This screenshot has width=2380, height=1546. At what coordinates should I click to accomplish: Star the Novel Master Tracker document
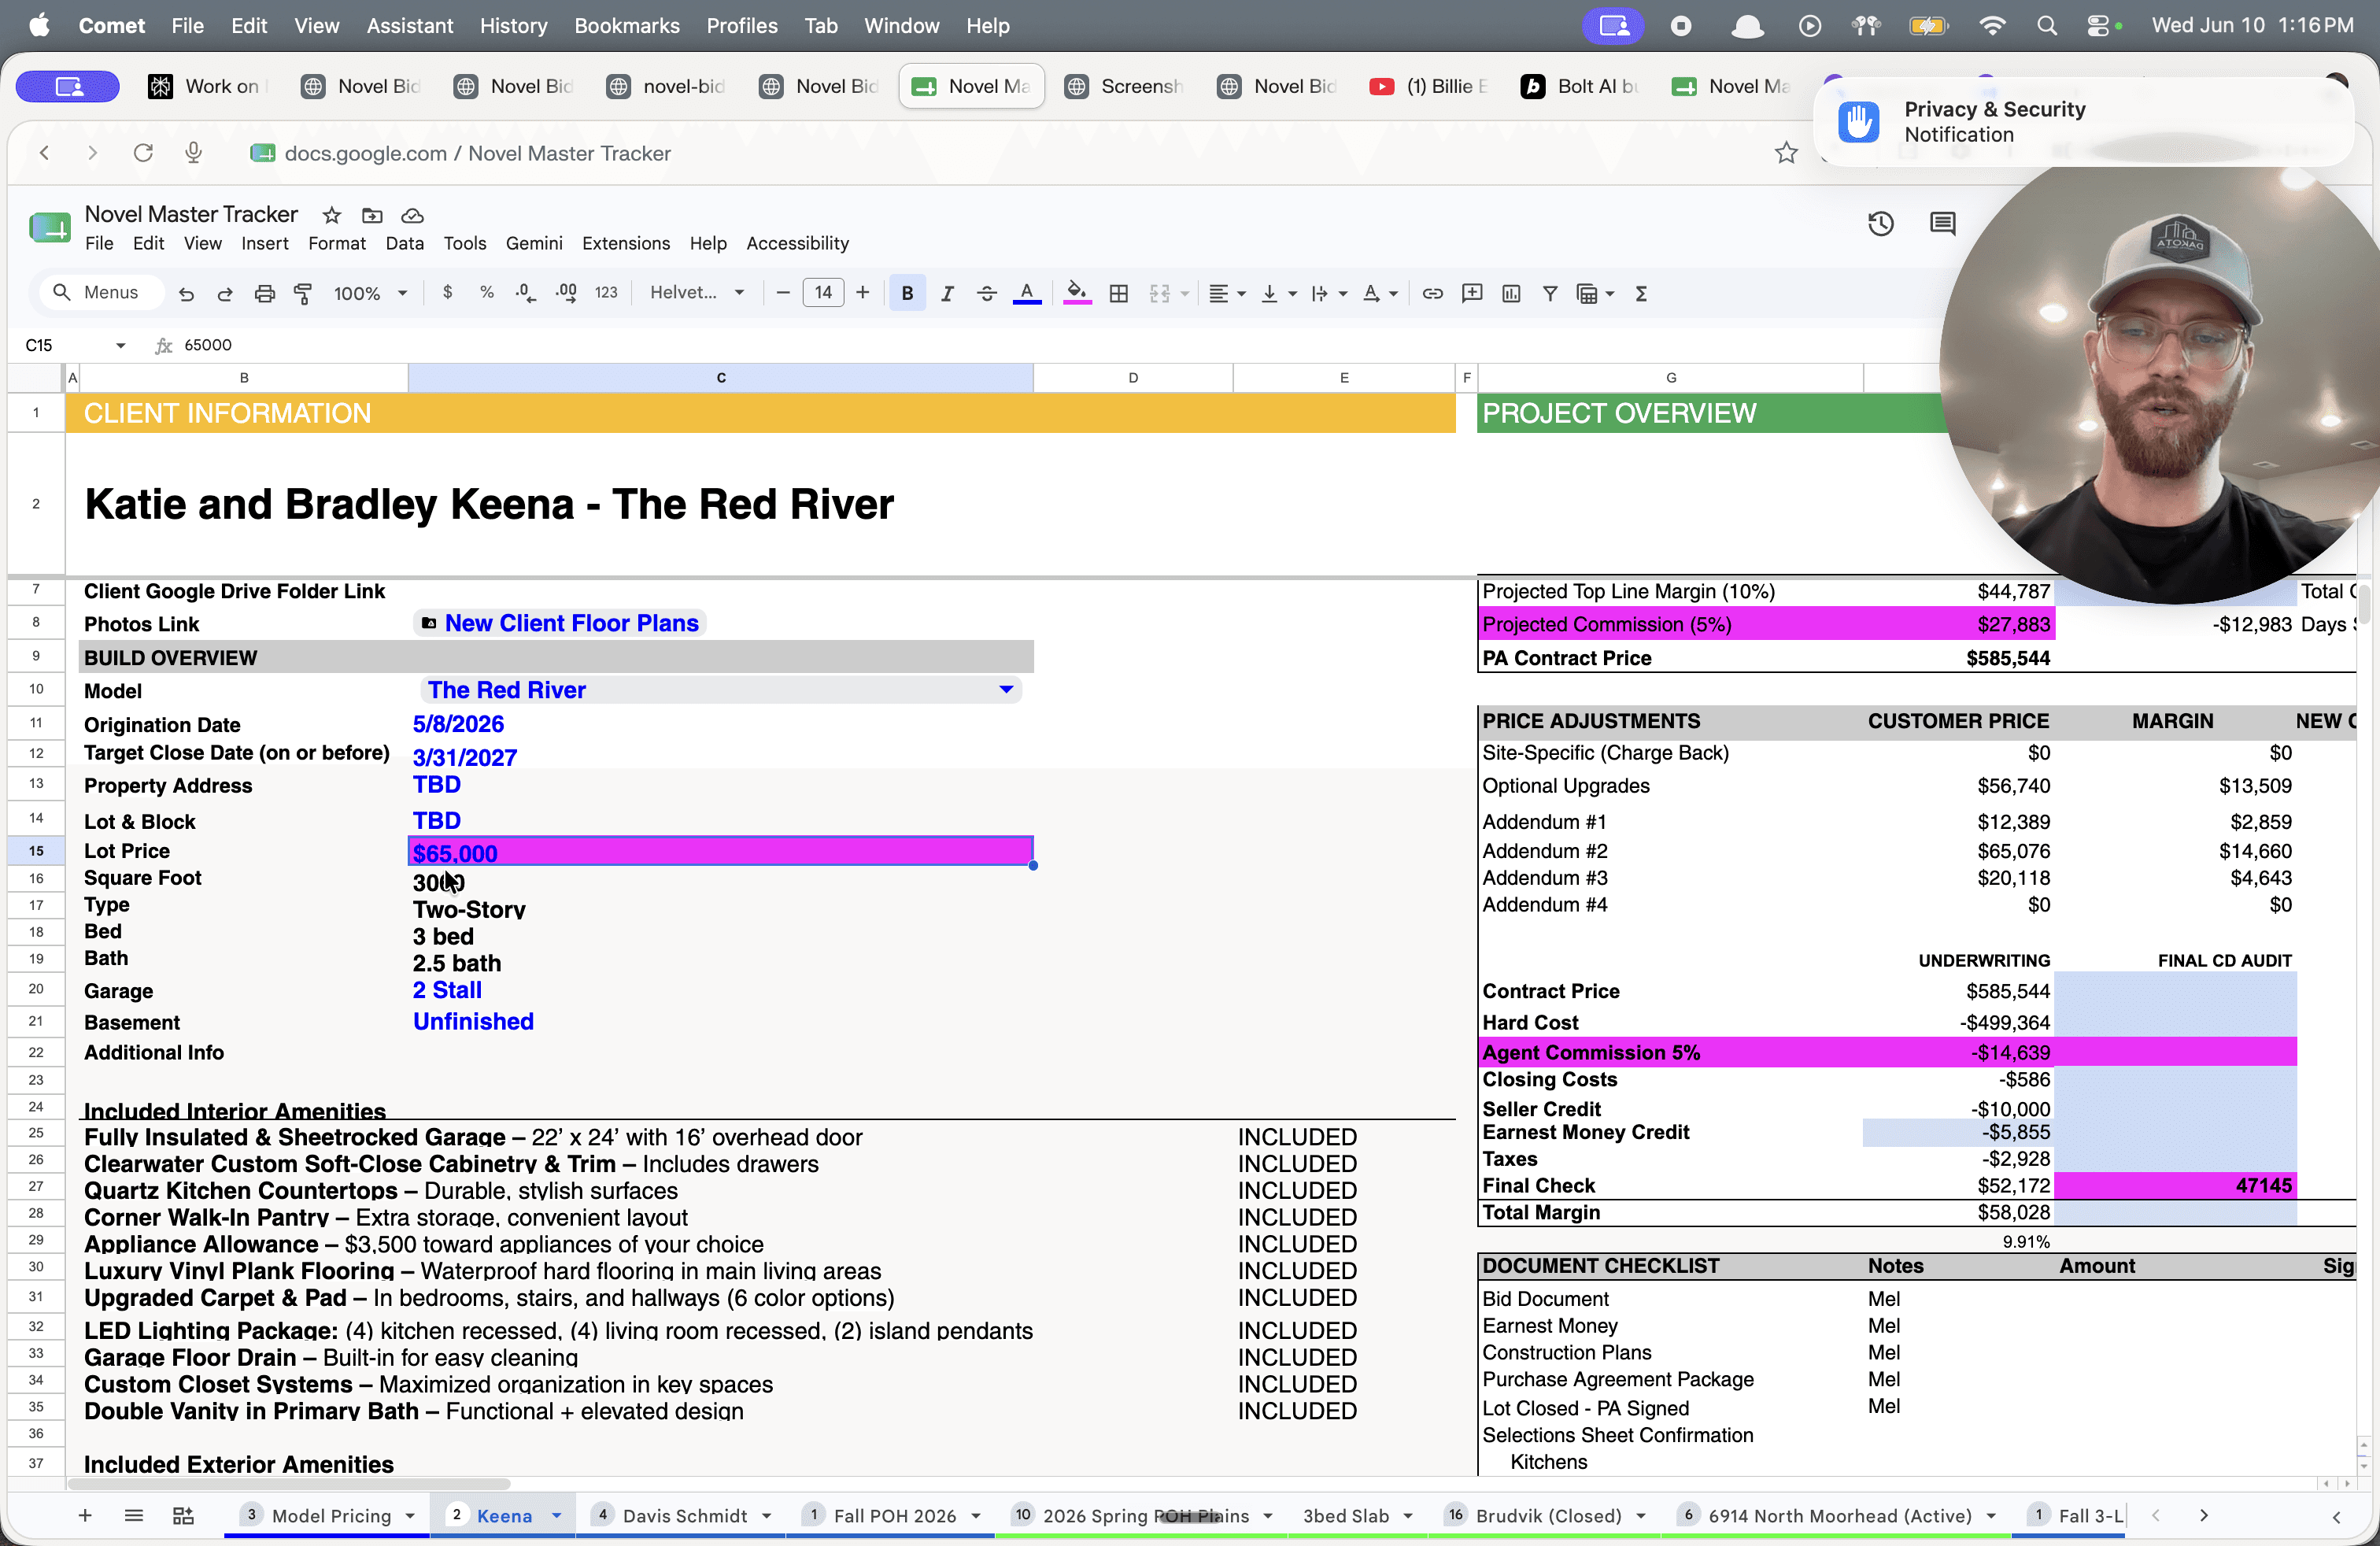coord(332,215)
